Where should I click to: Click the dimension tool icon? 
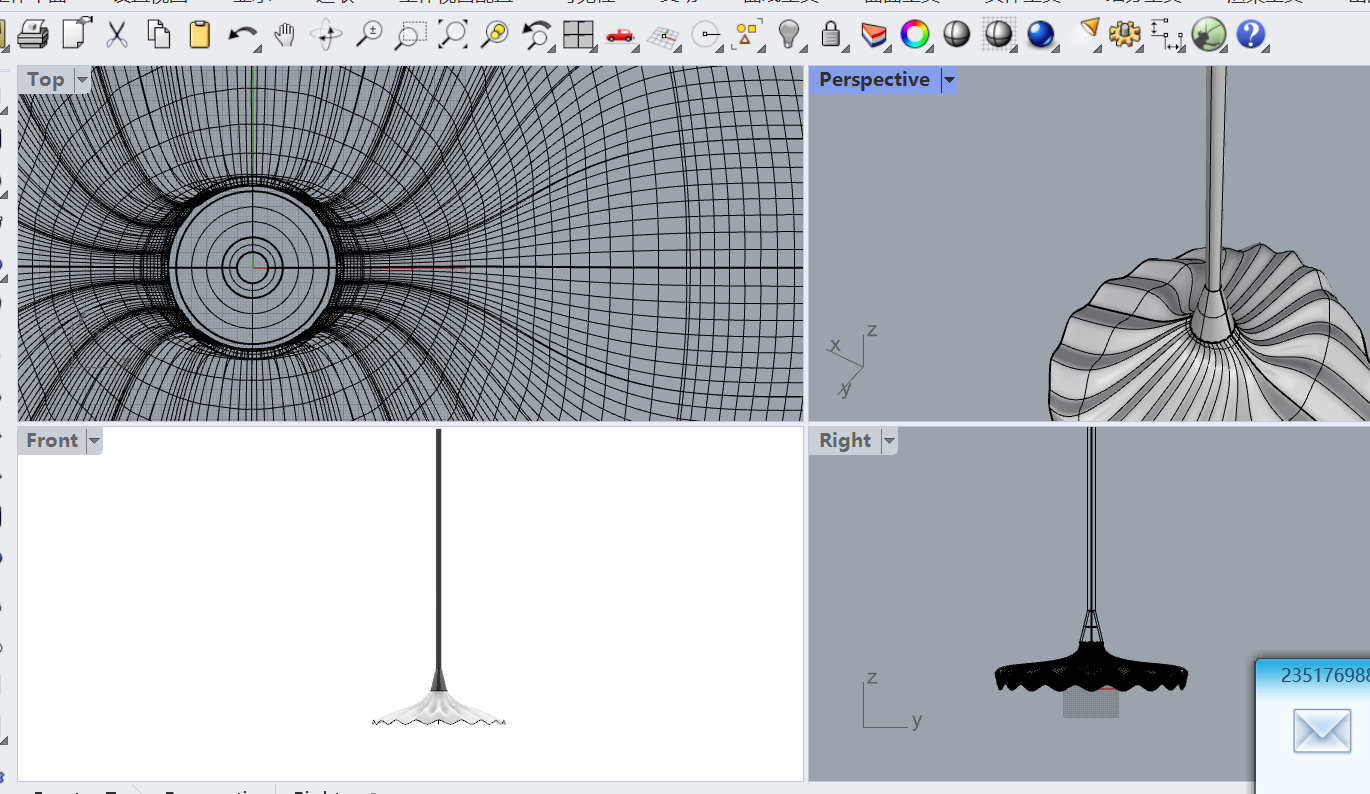click(x=1166, y=35)
